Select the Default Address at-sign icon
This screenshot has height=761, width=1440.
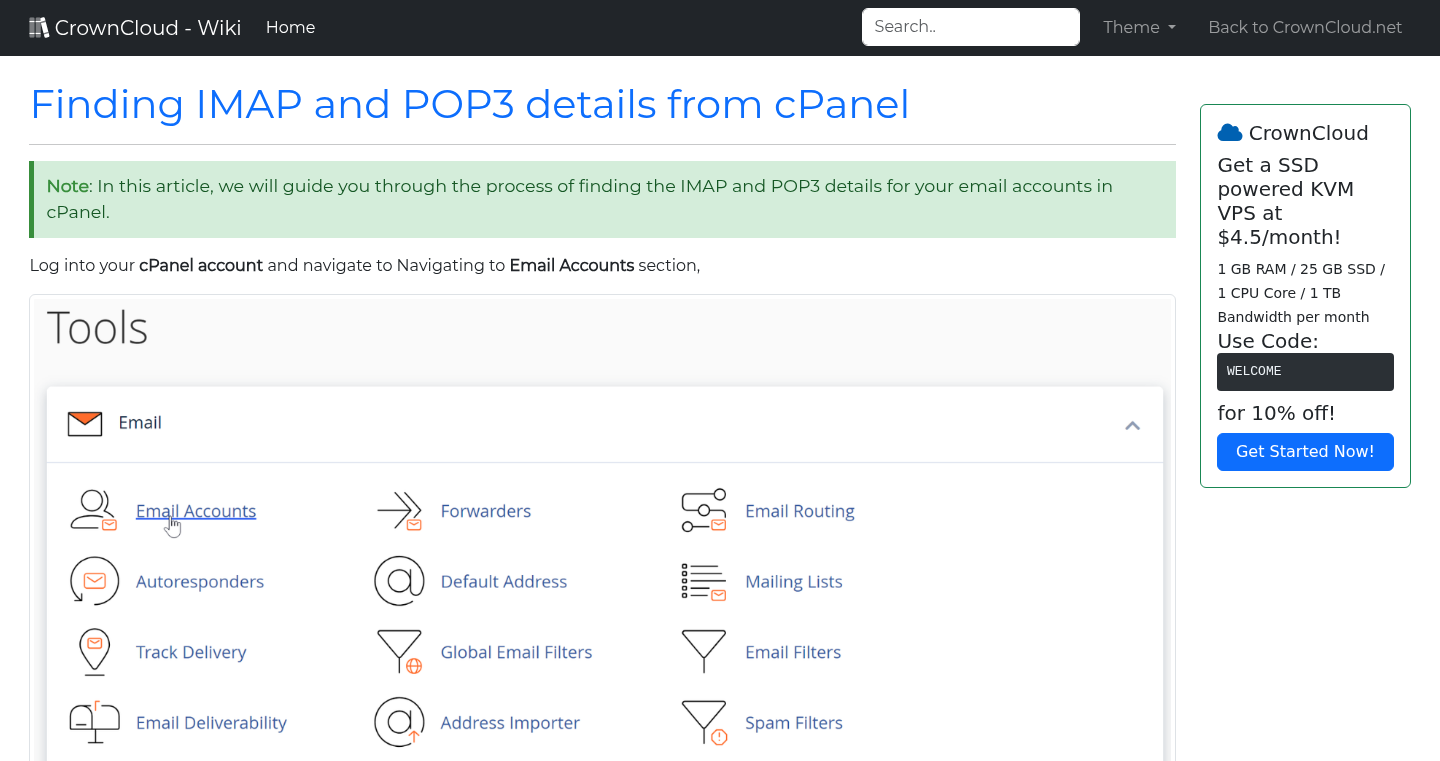[400, 581]
